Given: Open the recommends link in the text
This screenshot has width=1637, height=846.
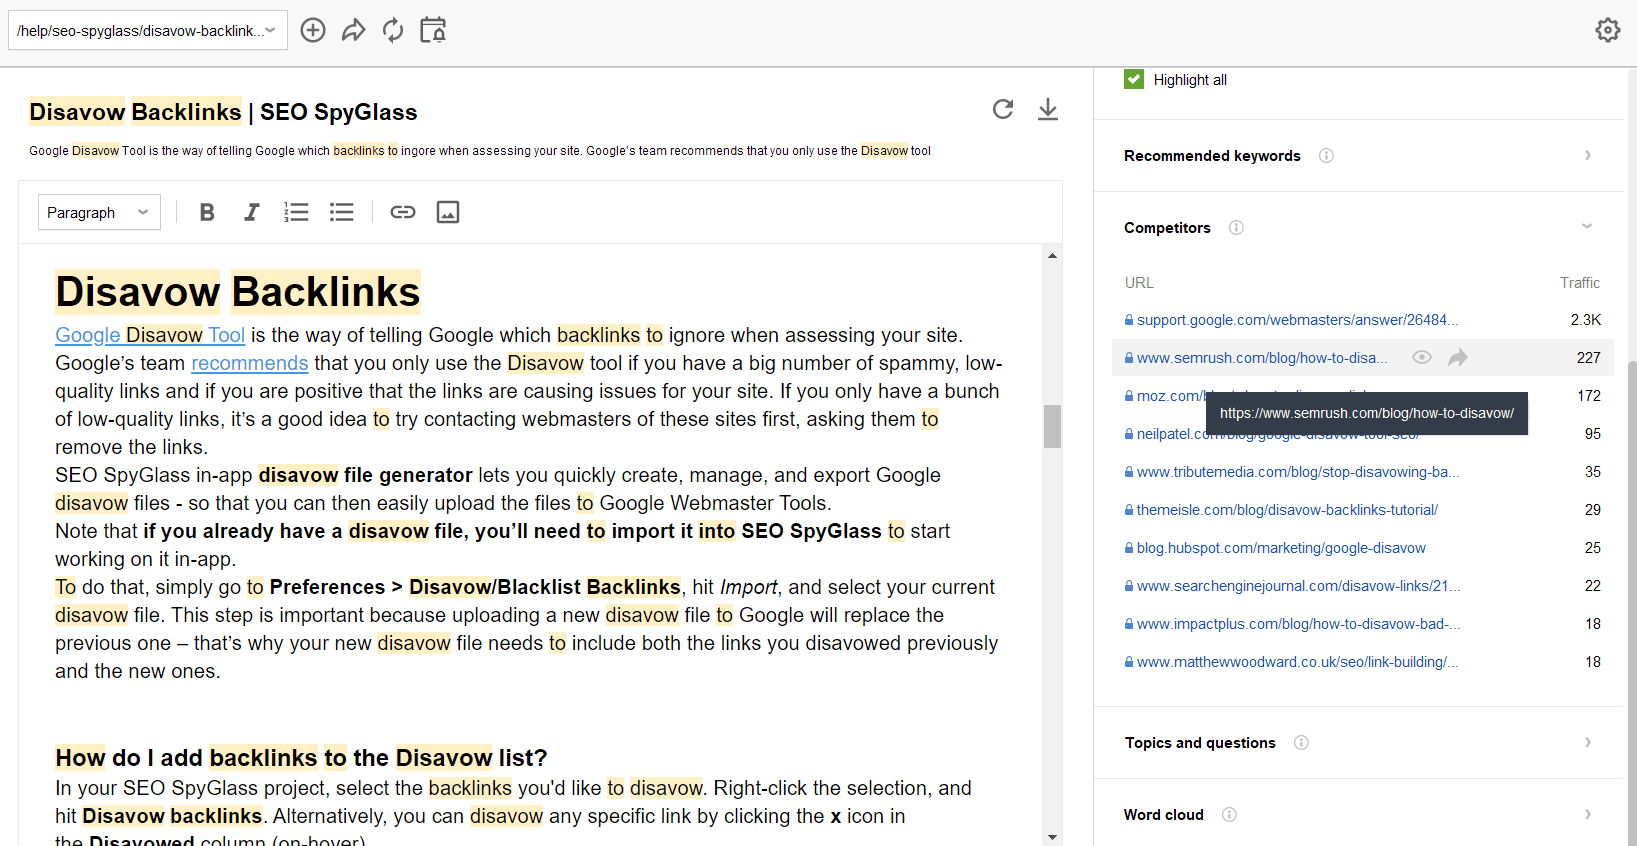Looking at the screenshot, I should coord(250,363).
